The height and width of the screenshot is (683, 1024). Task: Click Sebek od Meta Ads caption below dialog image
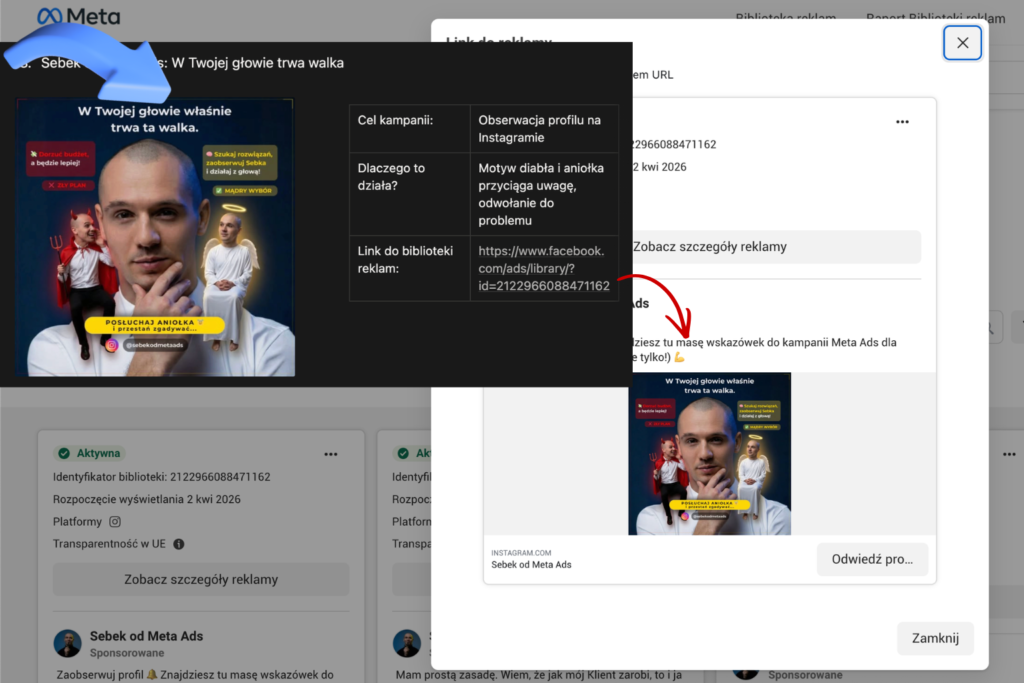coord(531,565)
